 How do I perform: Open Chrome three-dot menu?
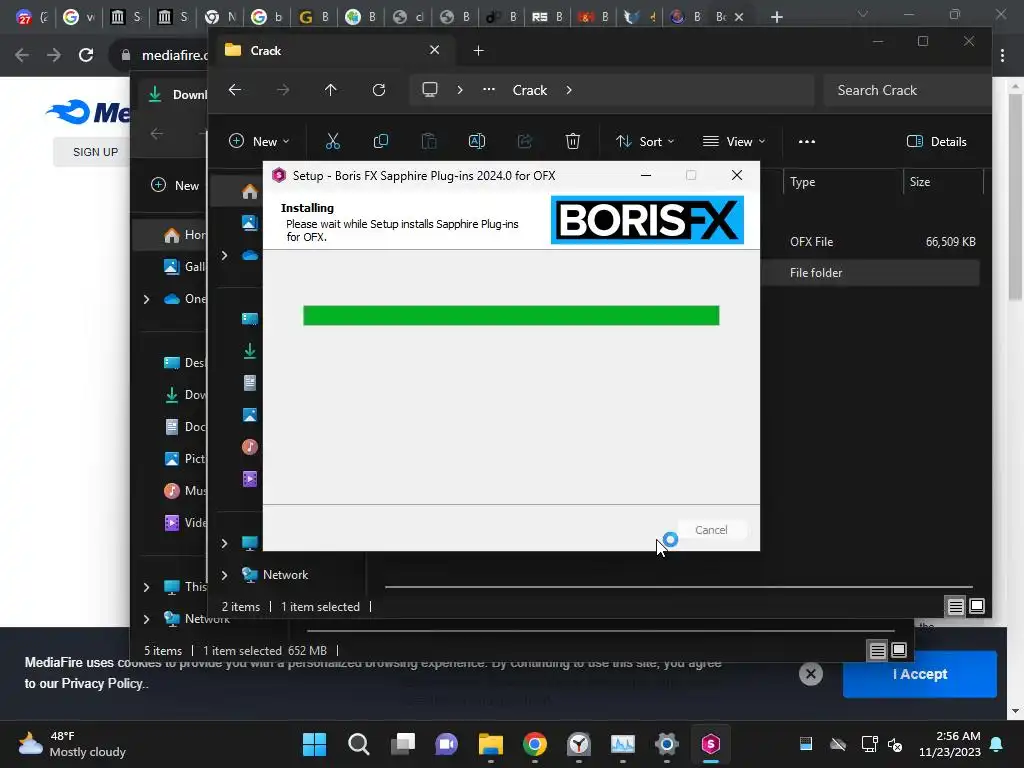pos(1002,56)
